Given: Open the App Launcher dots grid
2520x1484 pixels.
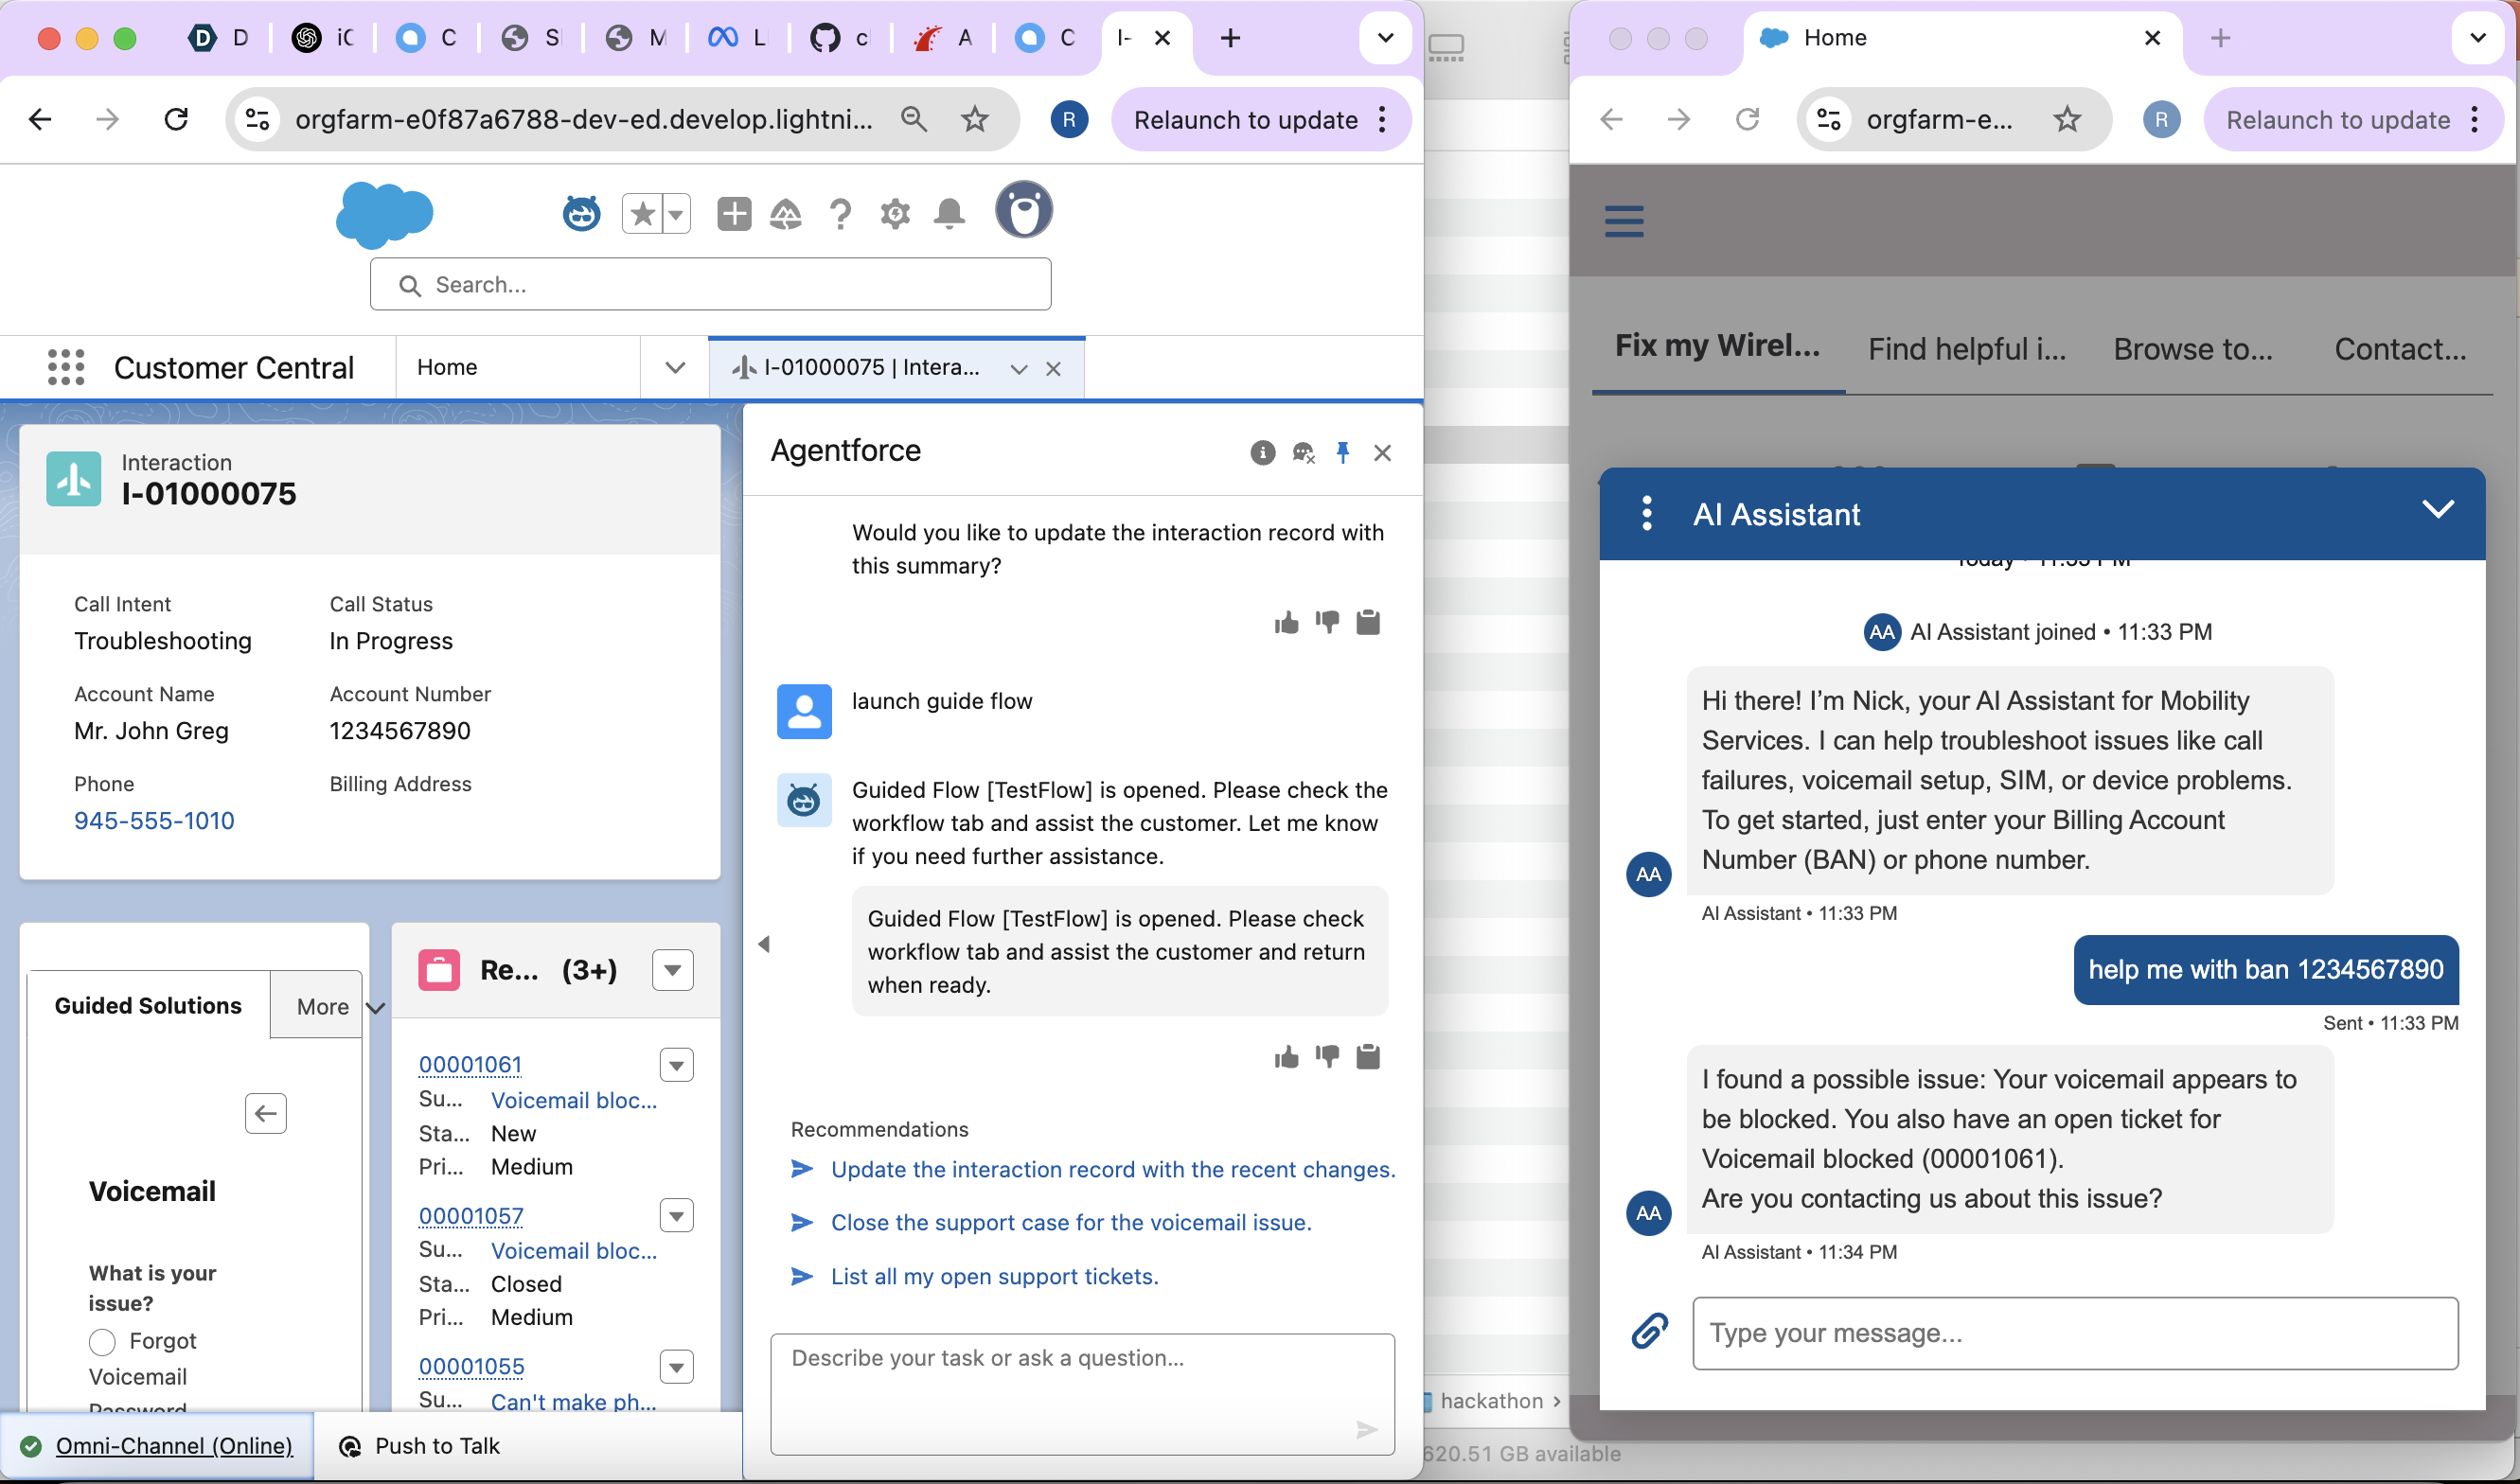Looking at the screenshot, I should pos(66,367).
